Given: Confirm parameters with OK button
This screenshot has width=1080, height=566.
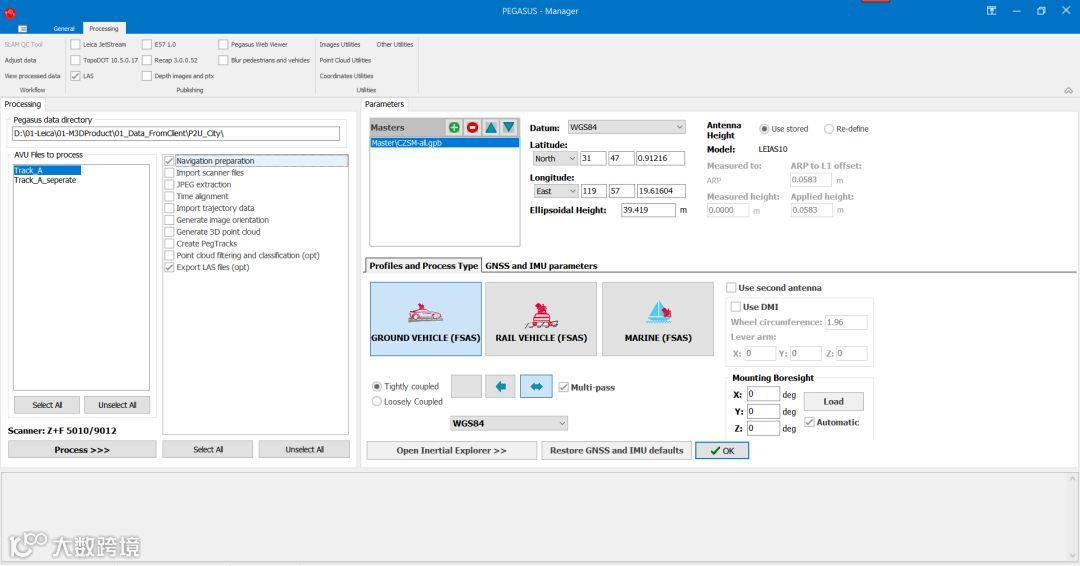Looking at the screenshot, I should [x=722, y=450].
